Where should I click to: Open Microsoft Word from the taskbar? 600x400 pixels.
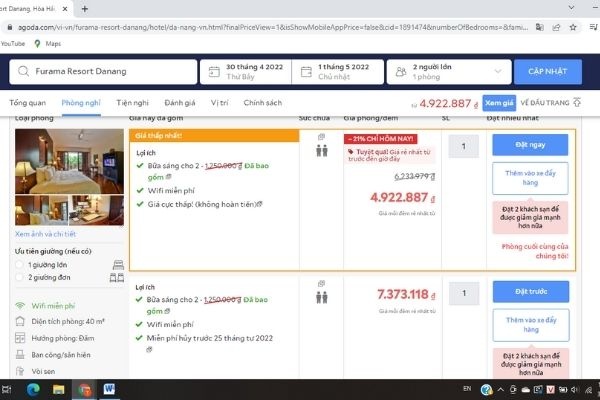109,387
